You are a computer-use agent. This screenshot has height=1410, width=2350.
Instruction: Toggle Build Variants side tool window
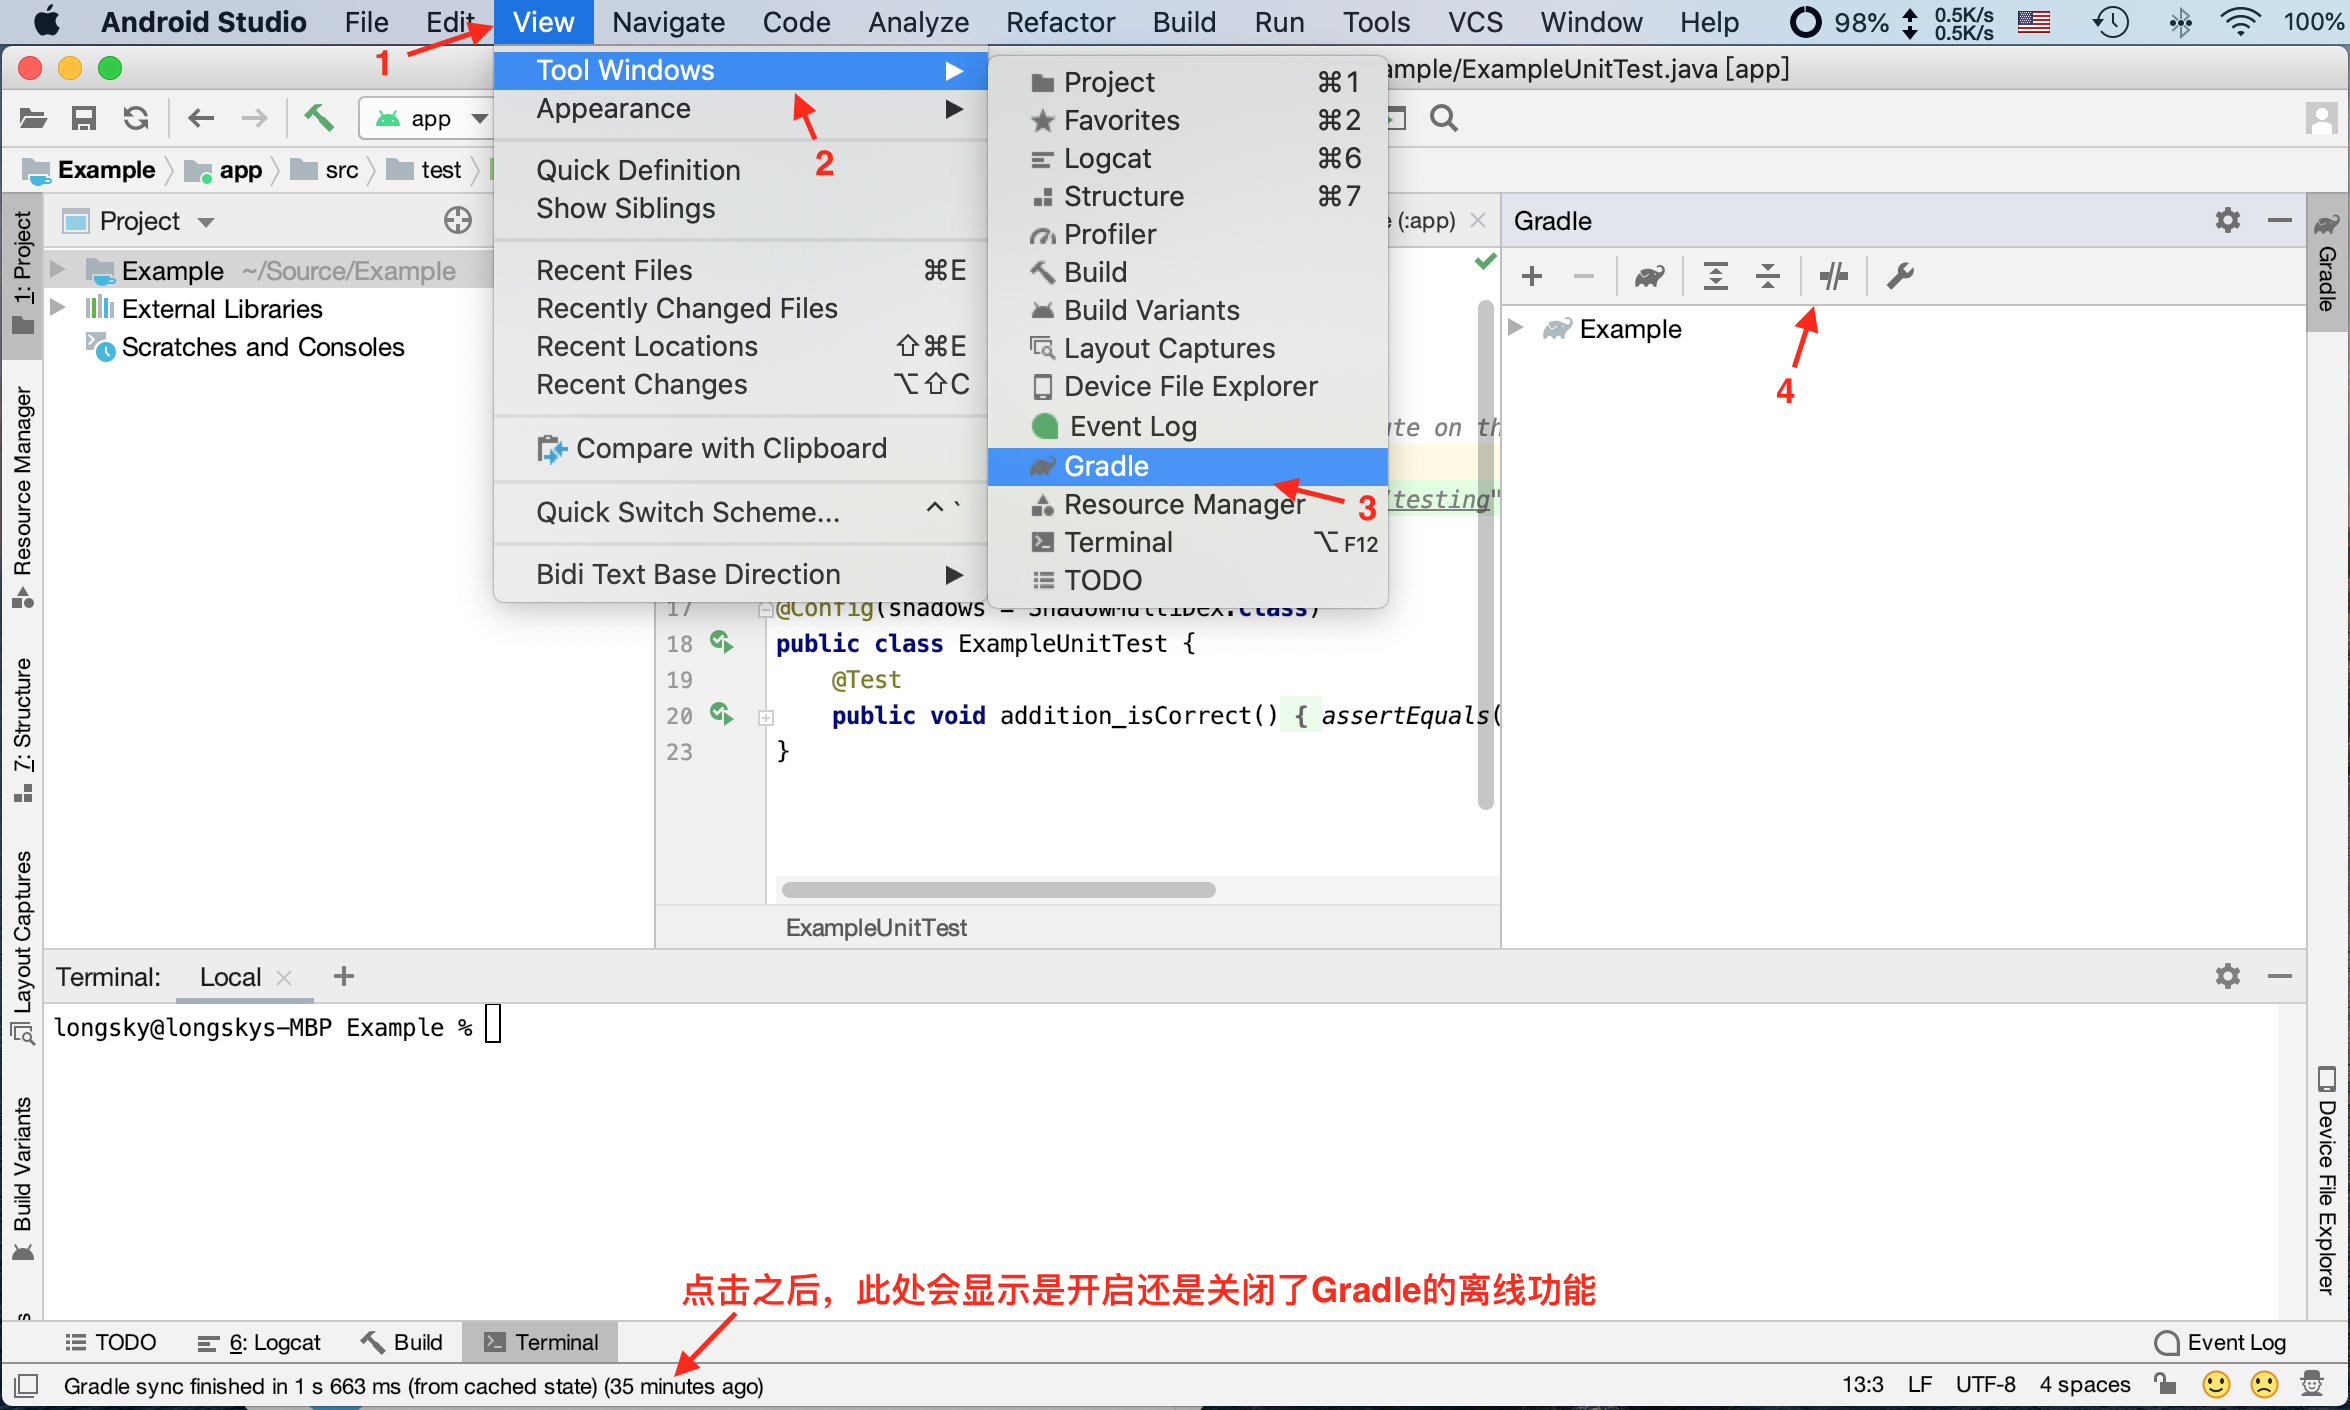(22, 1178)
